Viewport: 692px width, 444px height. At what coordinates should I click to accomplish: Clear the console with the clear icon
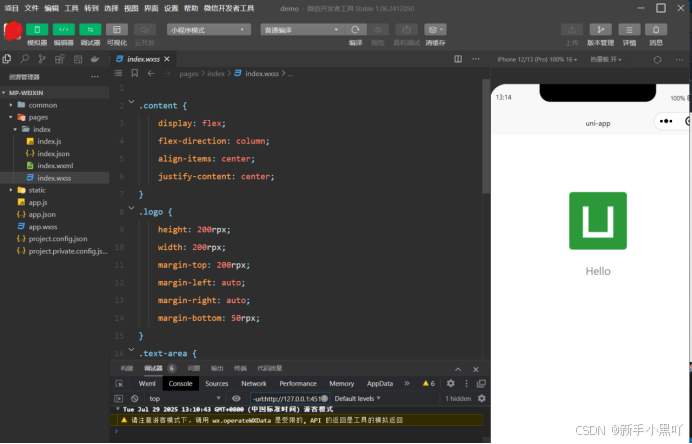(135, 399)
